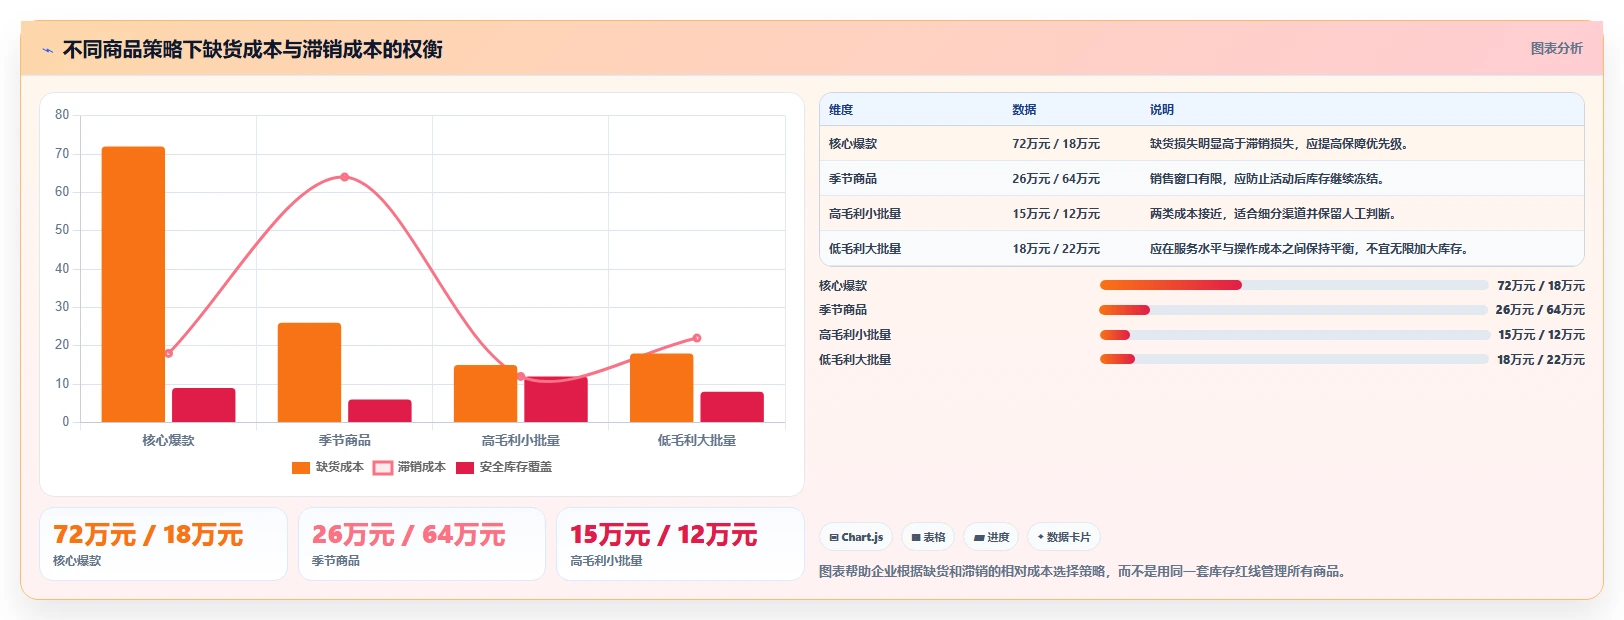Toggle the 滞销成本 legend item

tap(409, 467)
